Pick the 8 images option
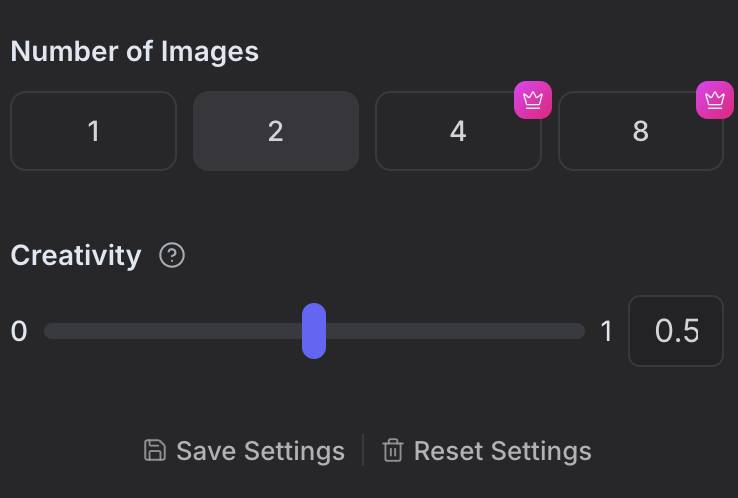The height and width of the screenshot is (498, 738). (x=640, y=131)
